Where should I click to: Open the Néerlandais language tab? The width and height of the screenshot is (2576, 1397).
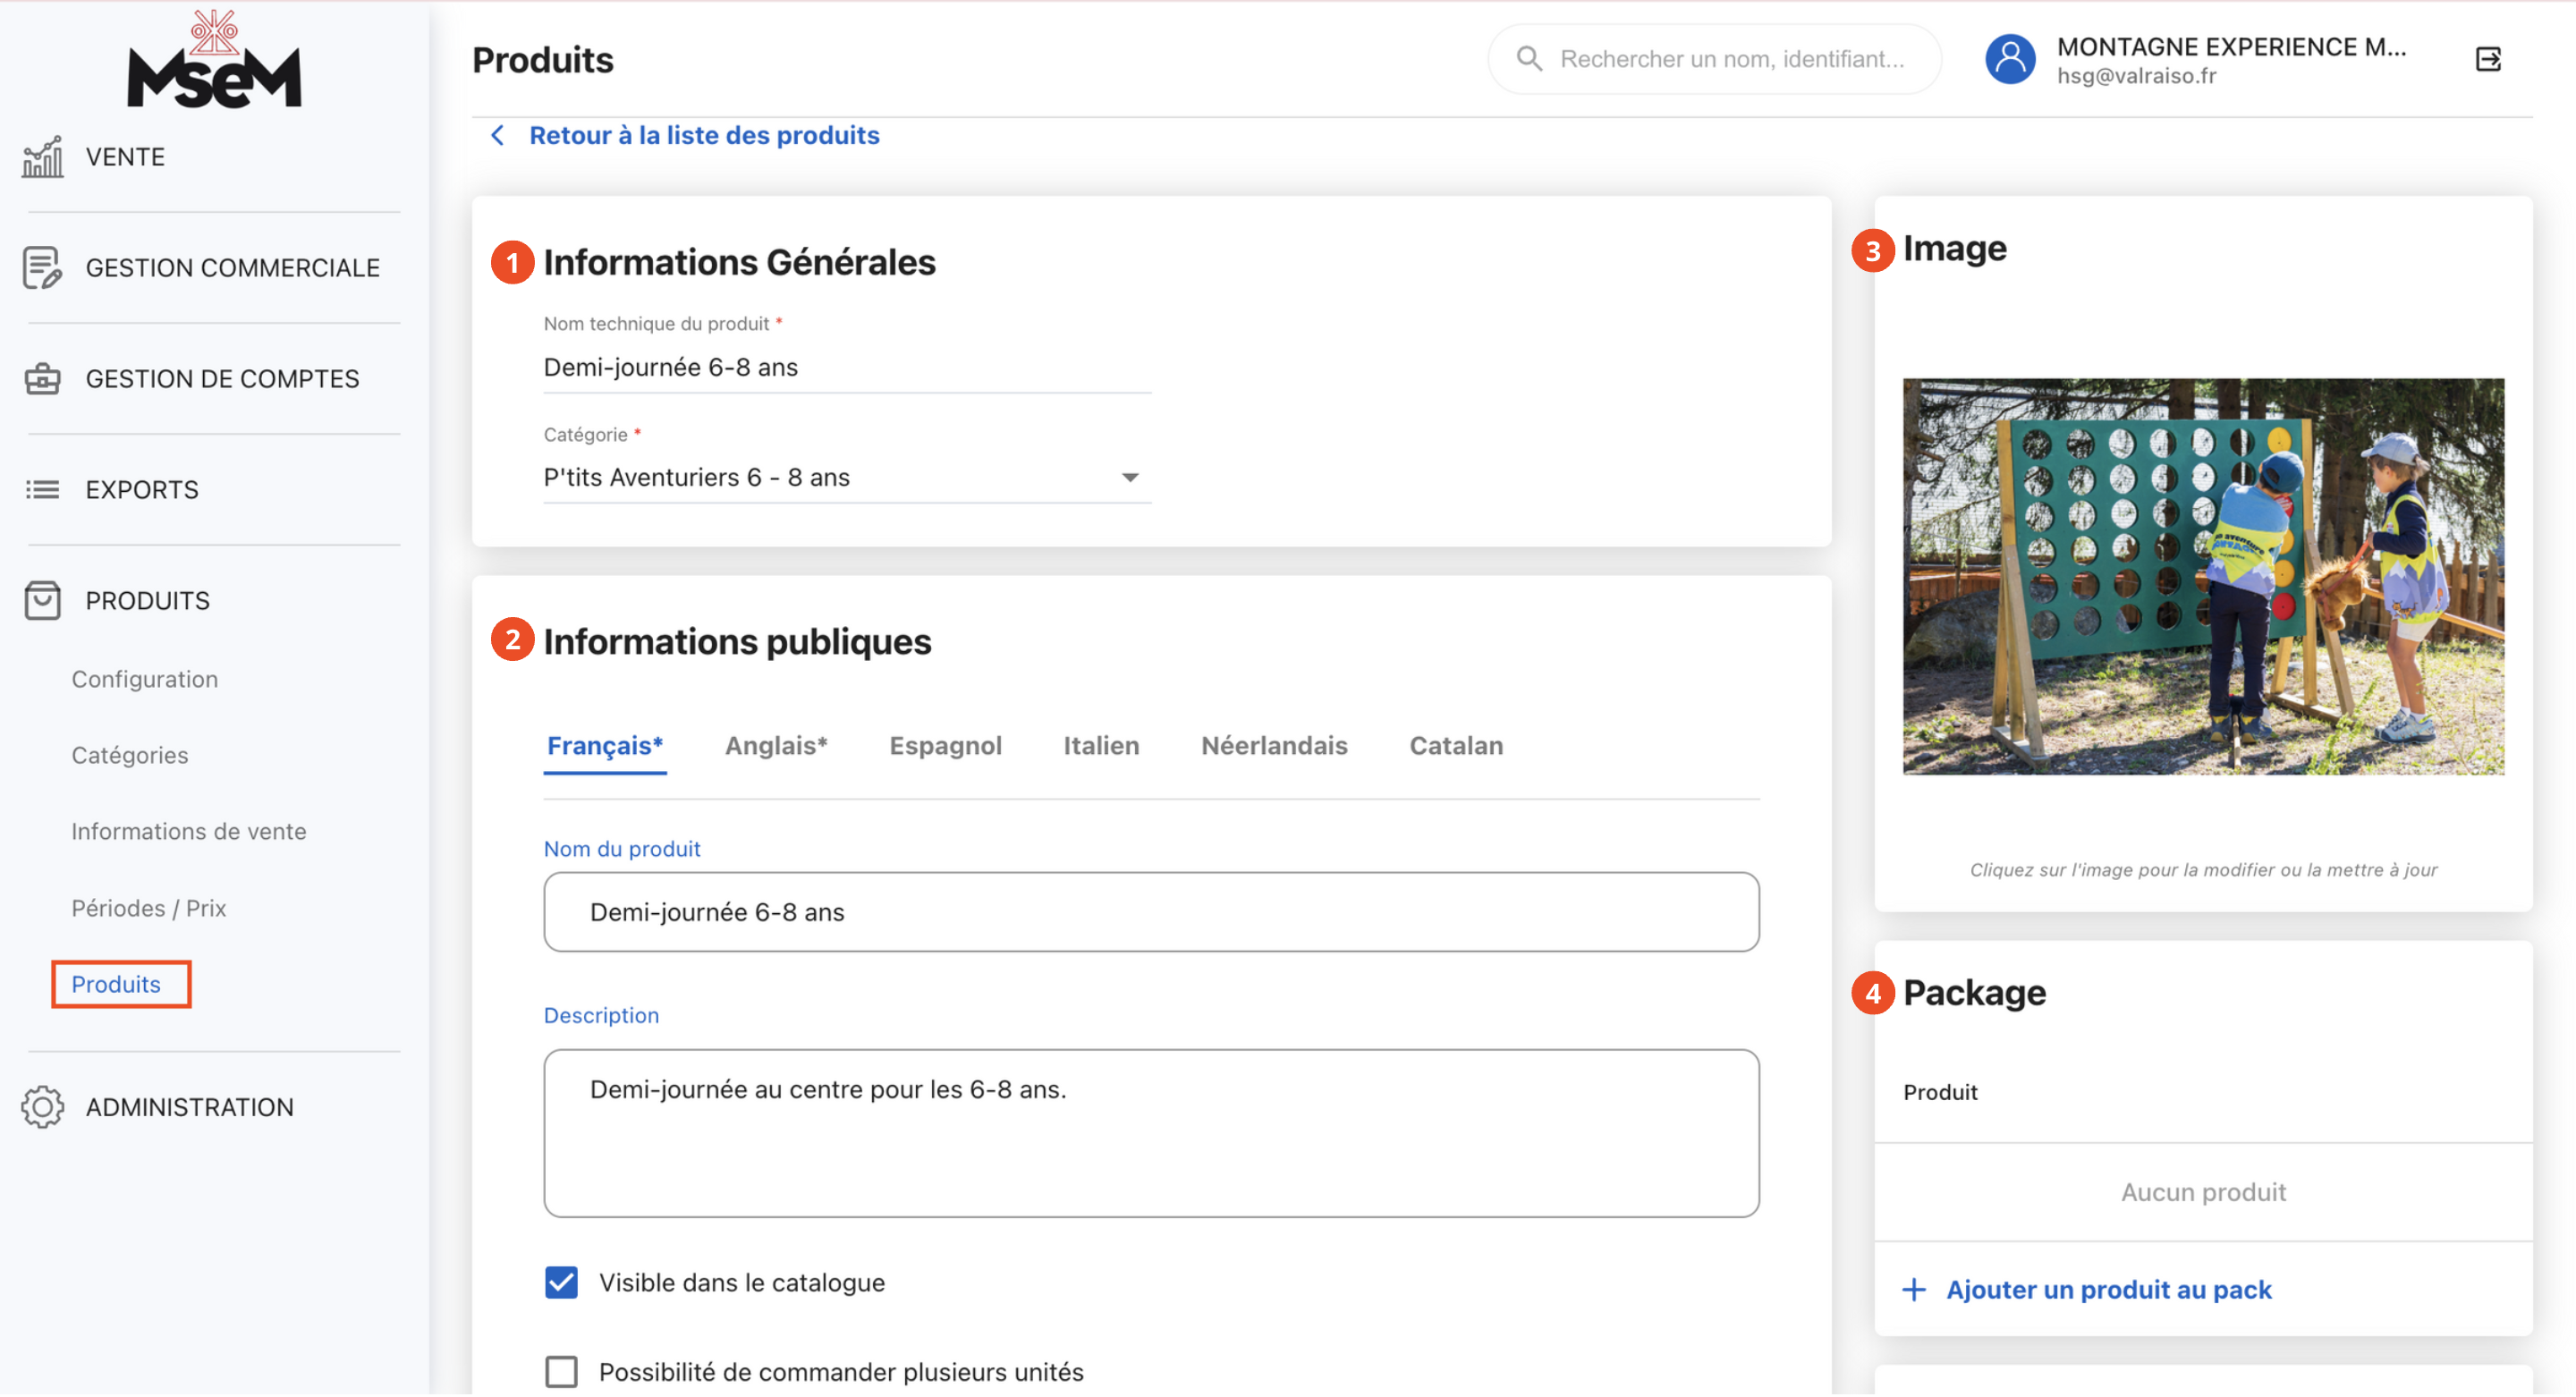tap(1274, 746)
